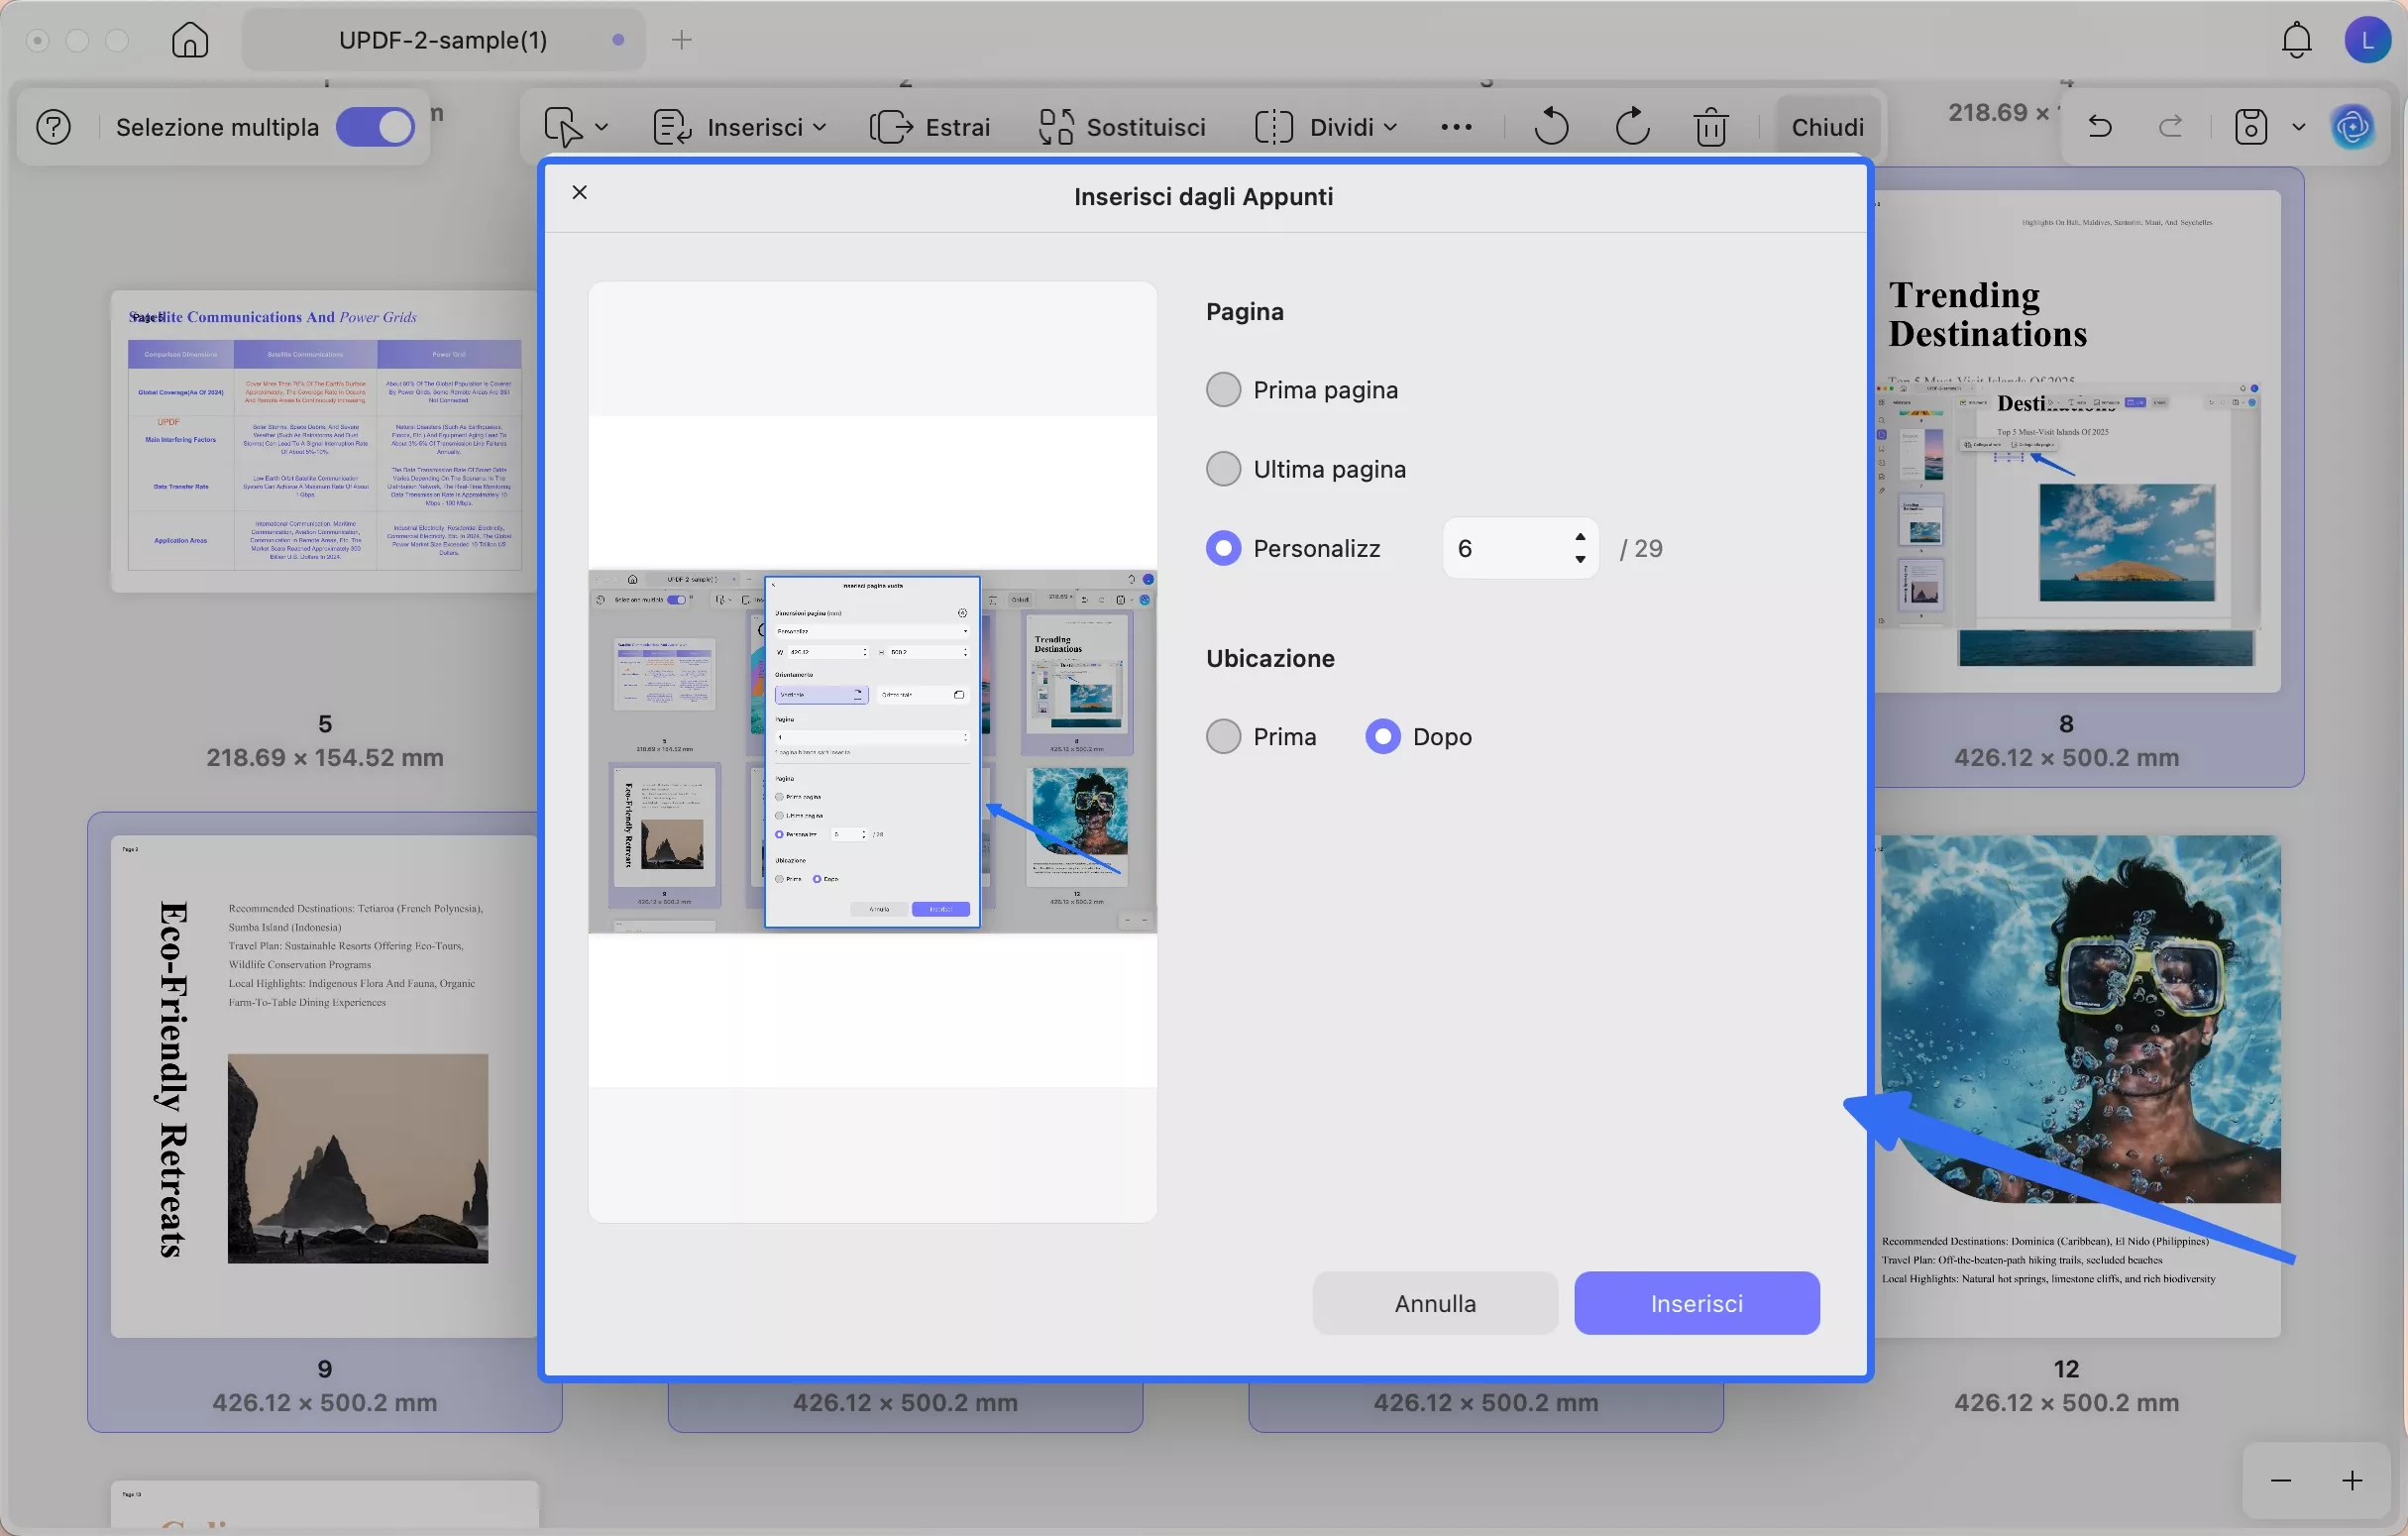
Task: Select the Prima pagina radio option
Action: [1223, 390]
